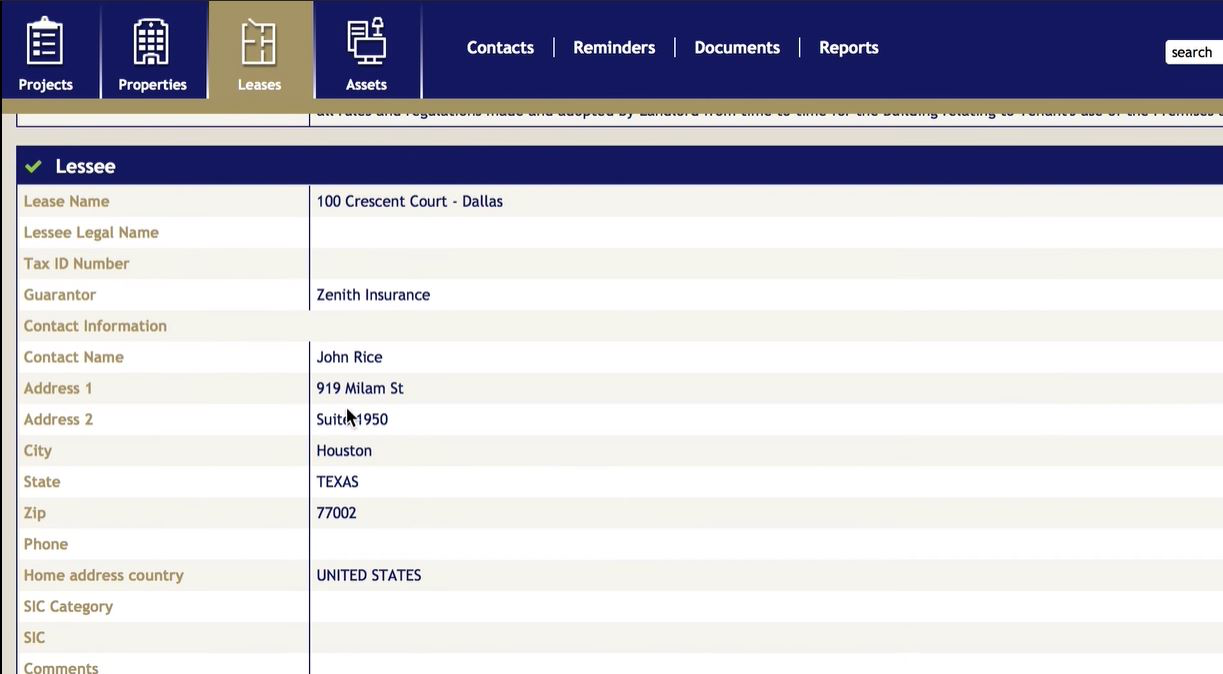The image size is (1223, 674).
Task: Open the Documents menu
Action: [x=737, y=48]
